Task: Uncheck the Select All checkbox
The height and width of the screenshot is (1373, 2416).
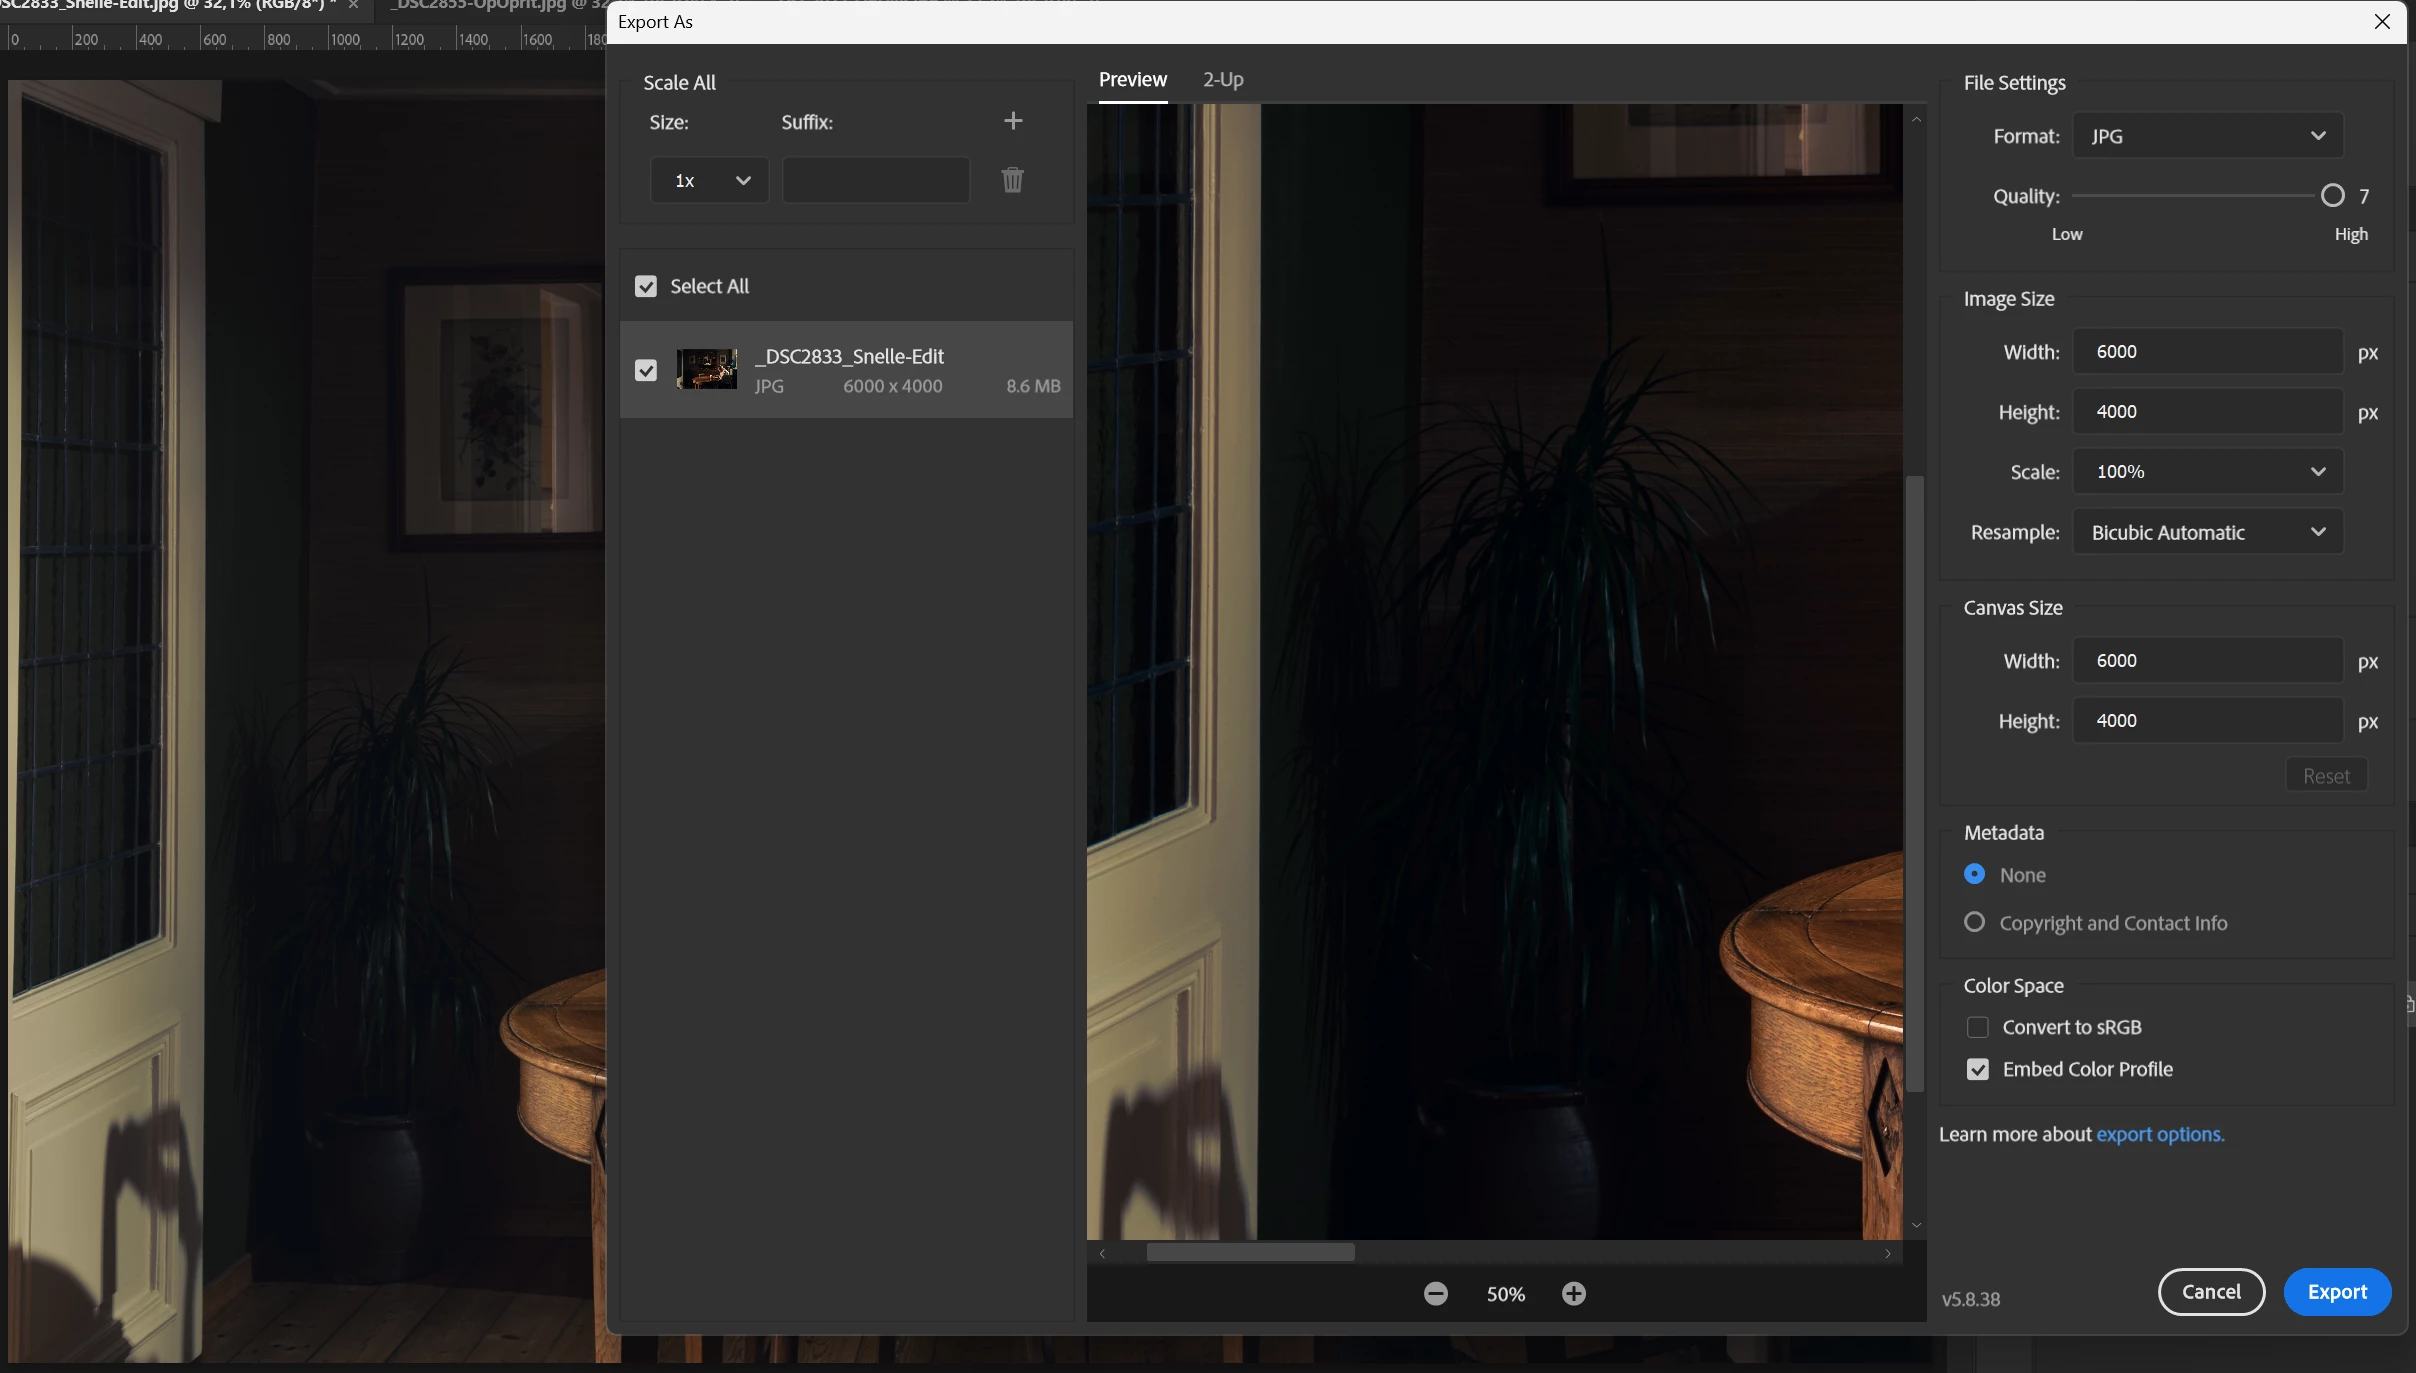Action: pos(646,287)
